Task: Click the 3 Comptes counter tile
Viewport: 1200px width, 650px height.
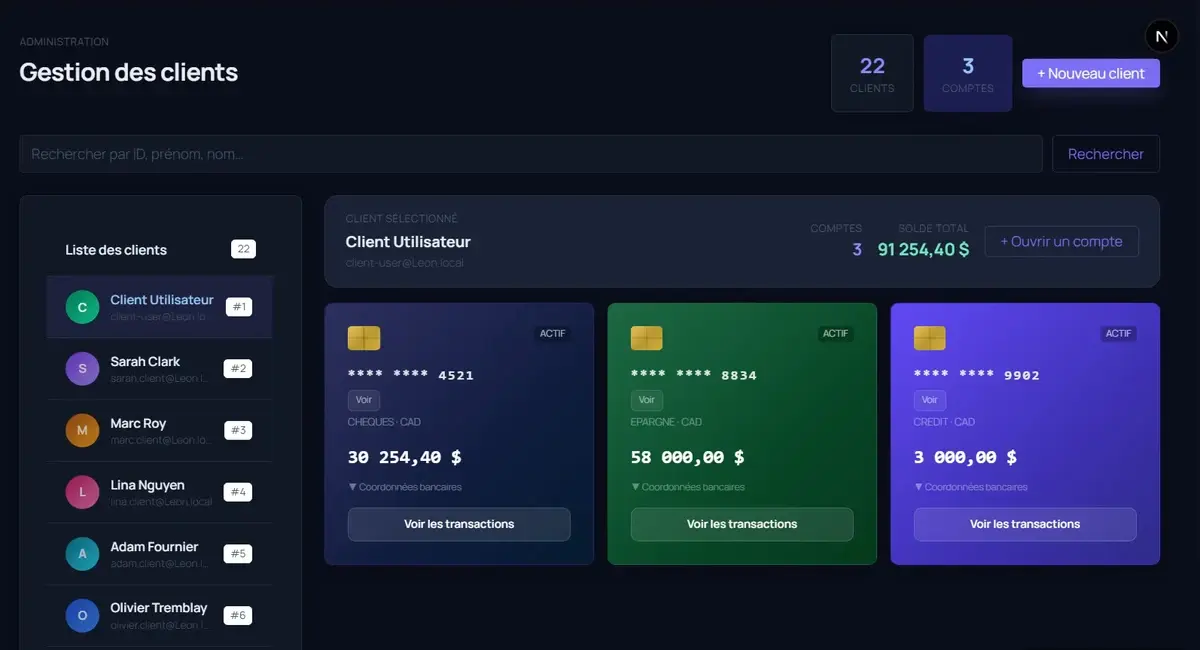Action: pos(968,73)
